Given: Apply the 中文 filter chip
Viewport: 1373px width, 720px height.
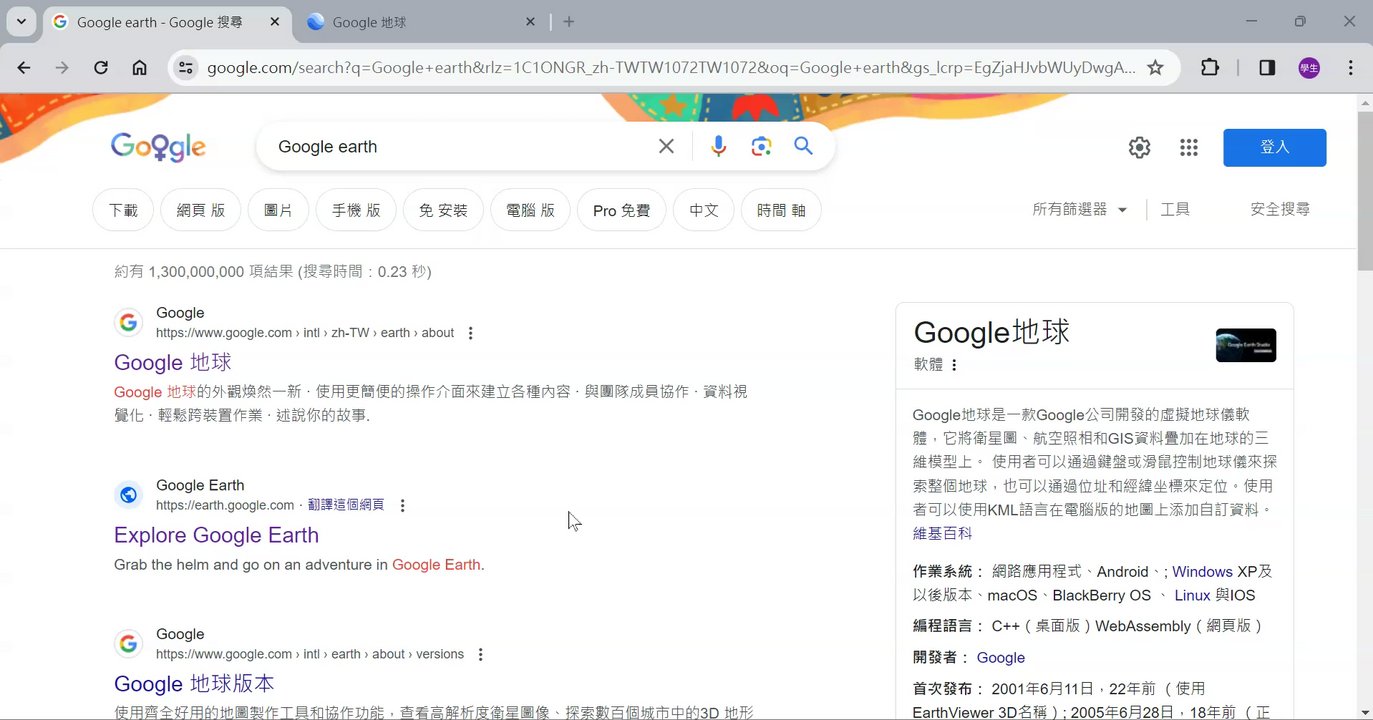Looking at the screenshot, I should pos(704,211).
